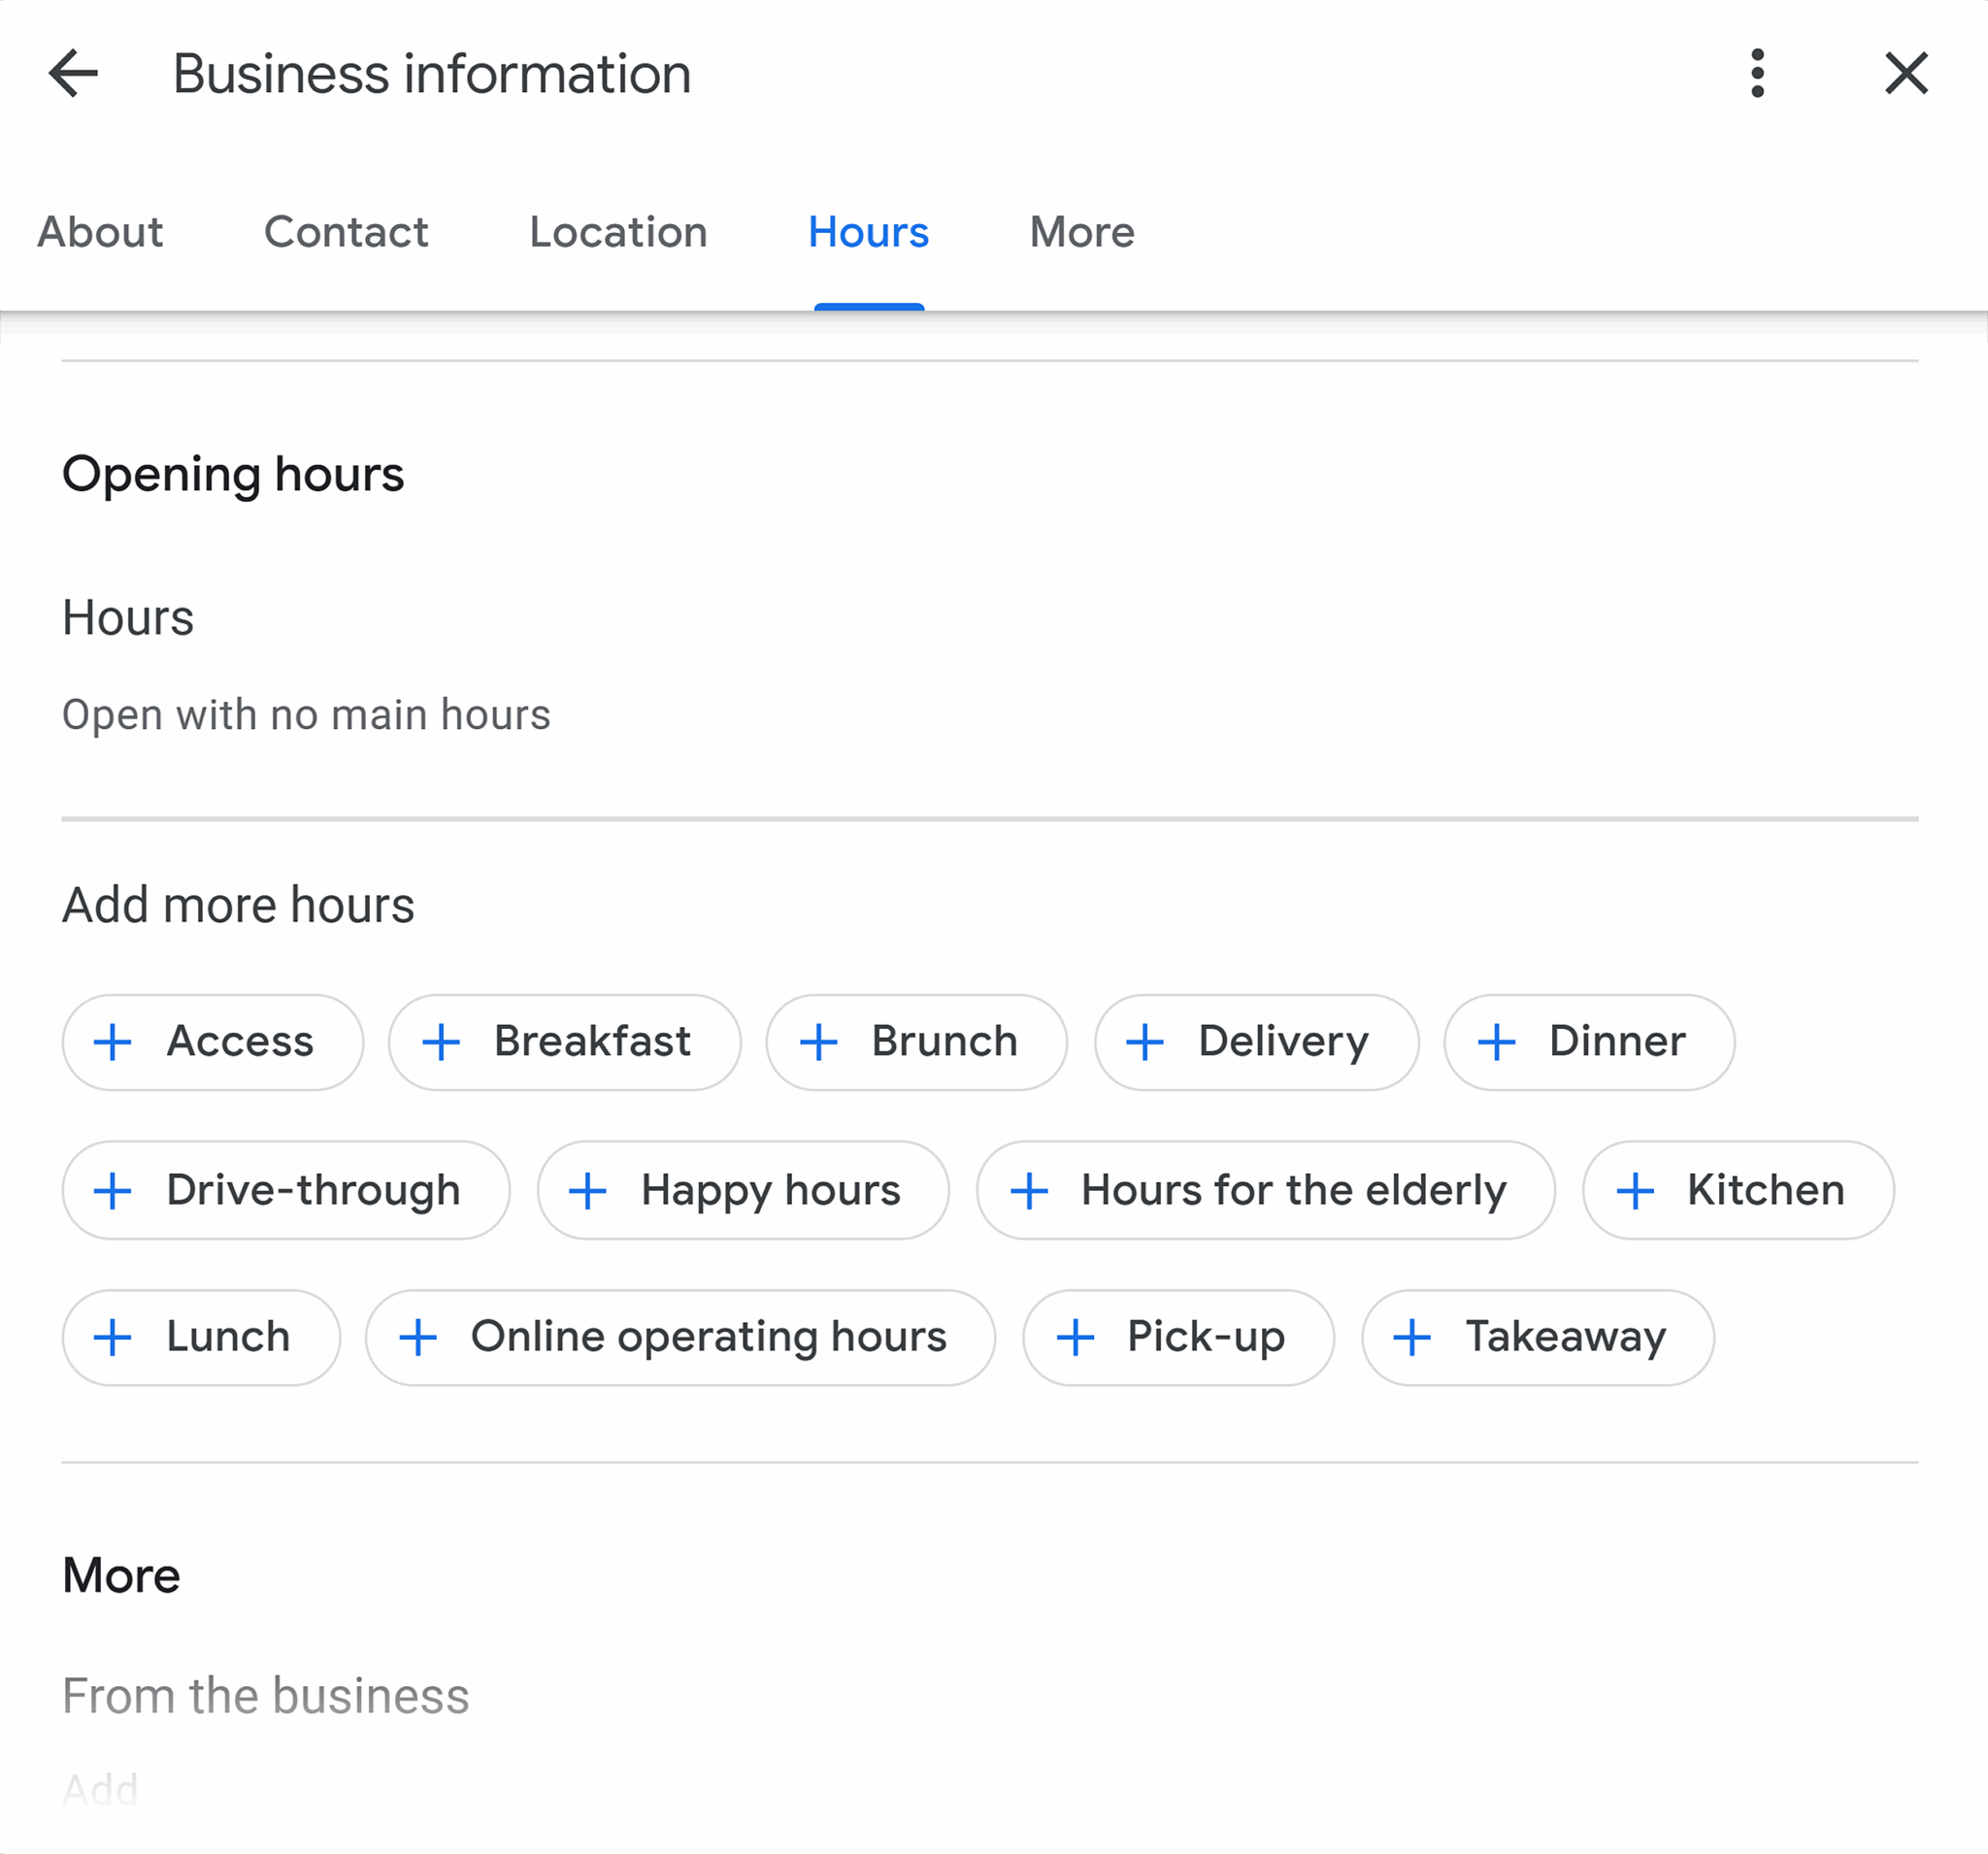The height and width of the screenshot is (1854, 1988).
Task: Add Drive-through hours
Action: coord(286,1190)
